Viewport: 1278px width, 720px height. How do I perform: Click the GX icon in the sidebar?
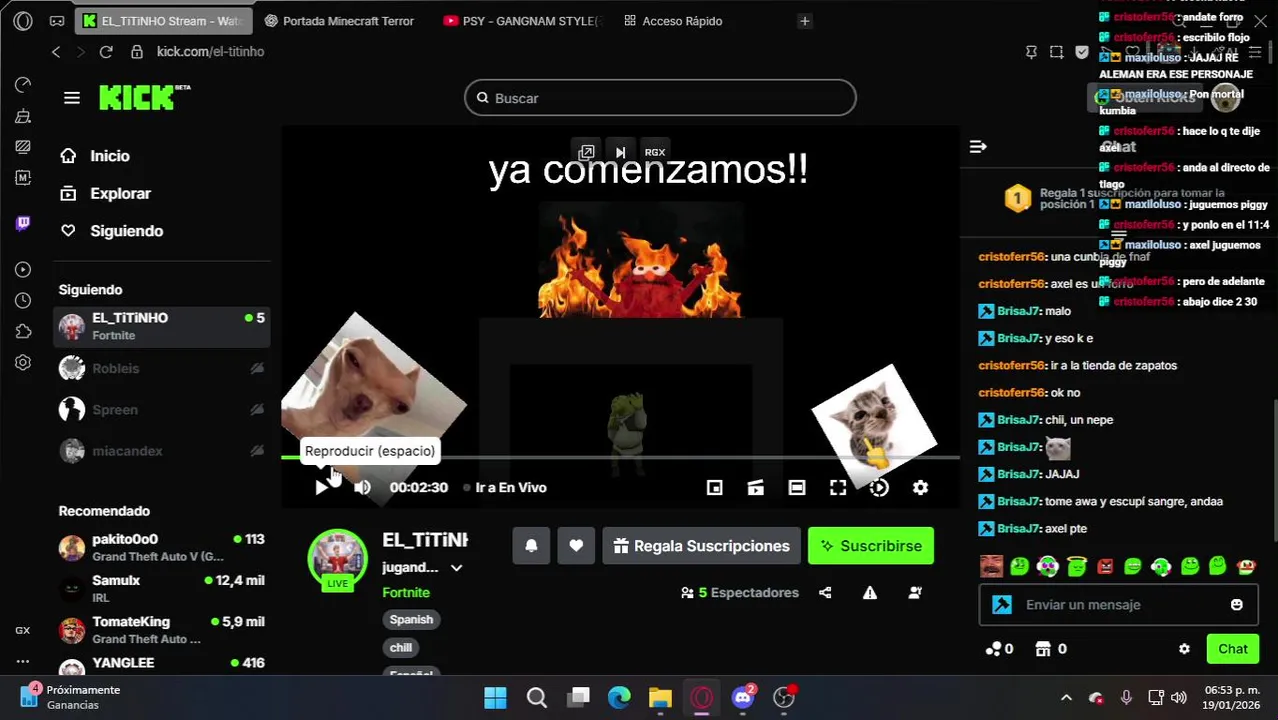[x=23, y=630]
